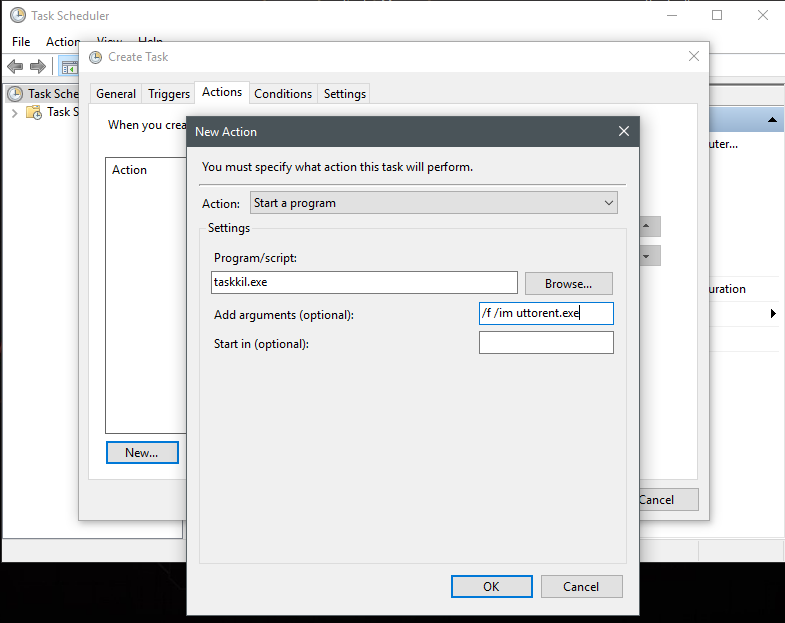Collapse the Actions pane section arrow
Image resolution: width=785 pixels, height=623 pixels.
pyautogui.click(x=772, y=120)
